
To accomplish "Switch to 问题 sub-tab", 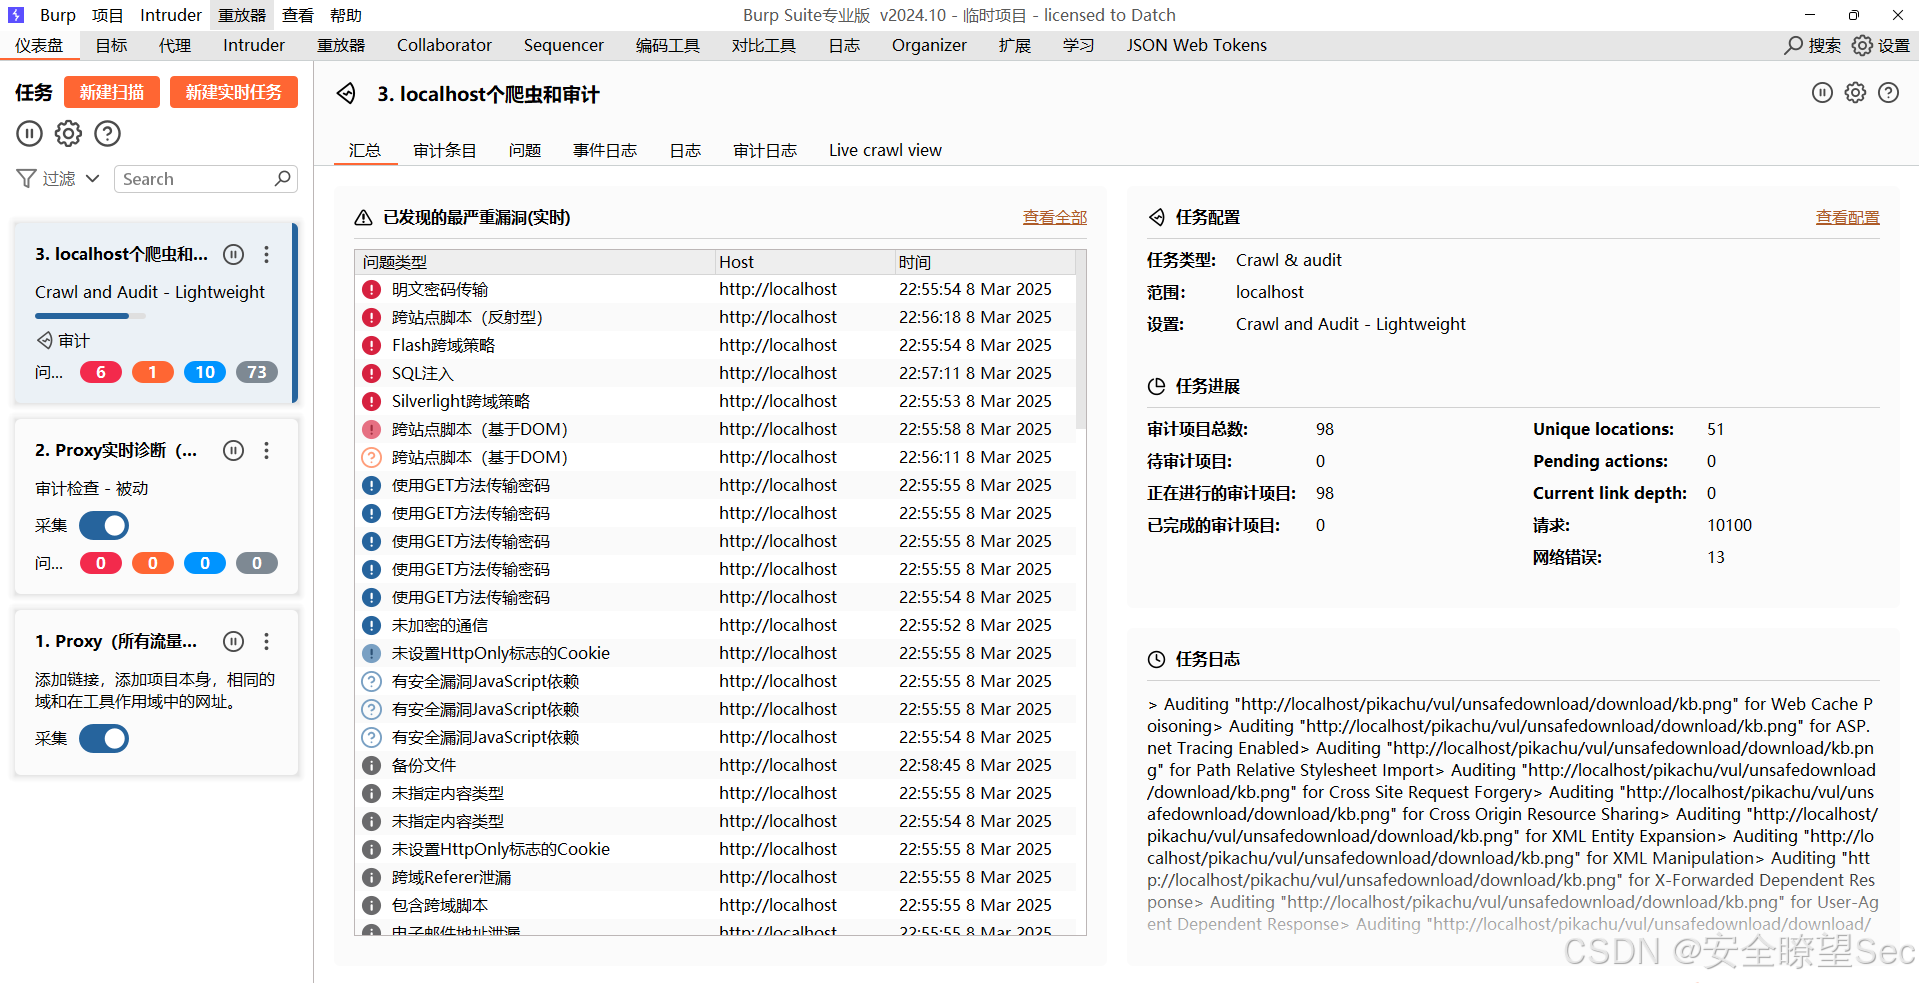I will point(525,150).
